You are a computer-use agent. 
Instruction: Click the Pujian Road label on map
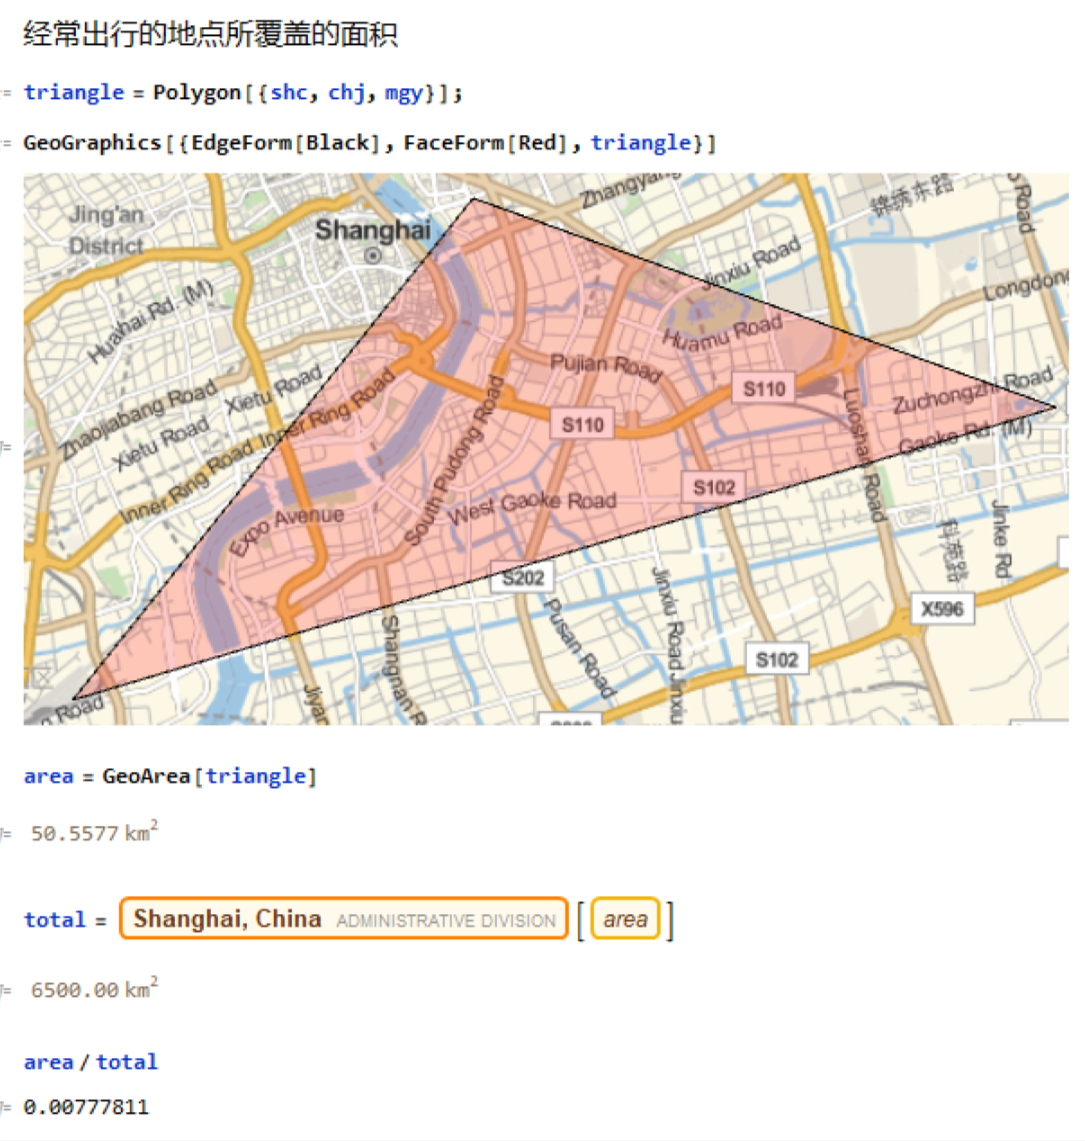pos(606,367)
